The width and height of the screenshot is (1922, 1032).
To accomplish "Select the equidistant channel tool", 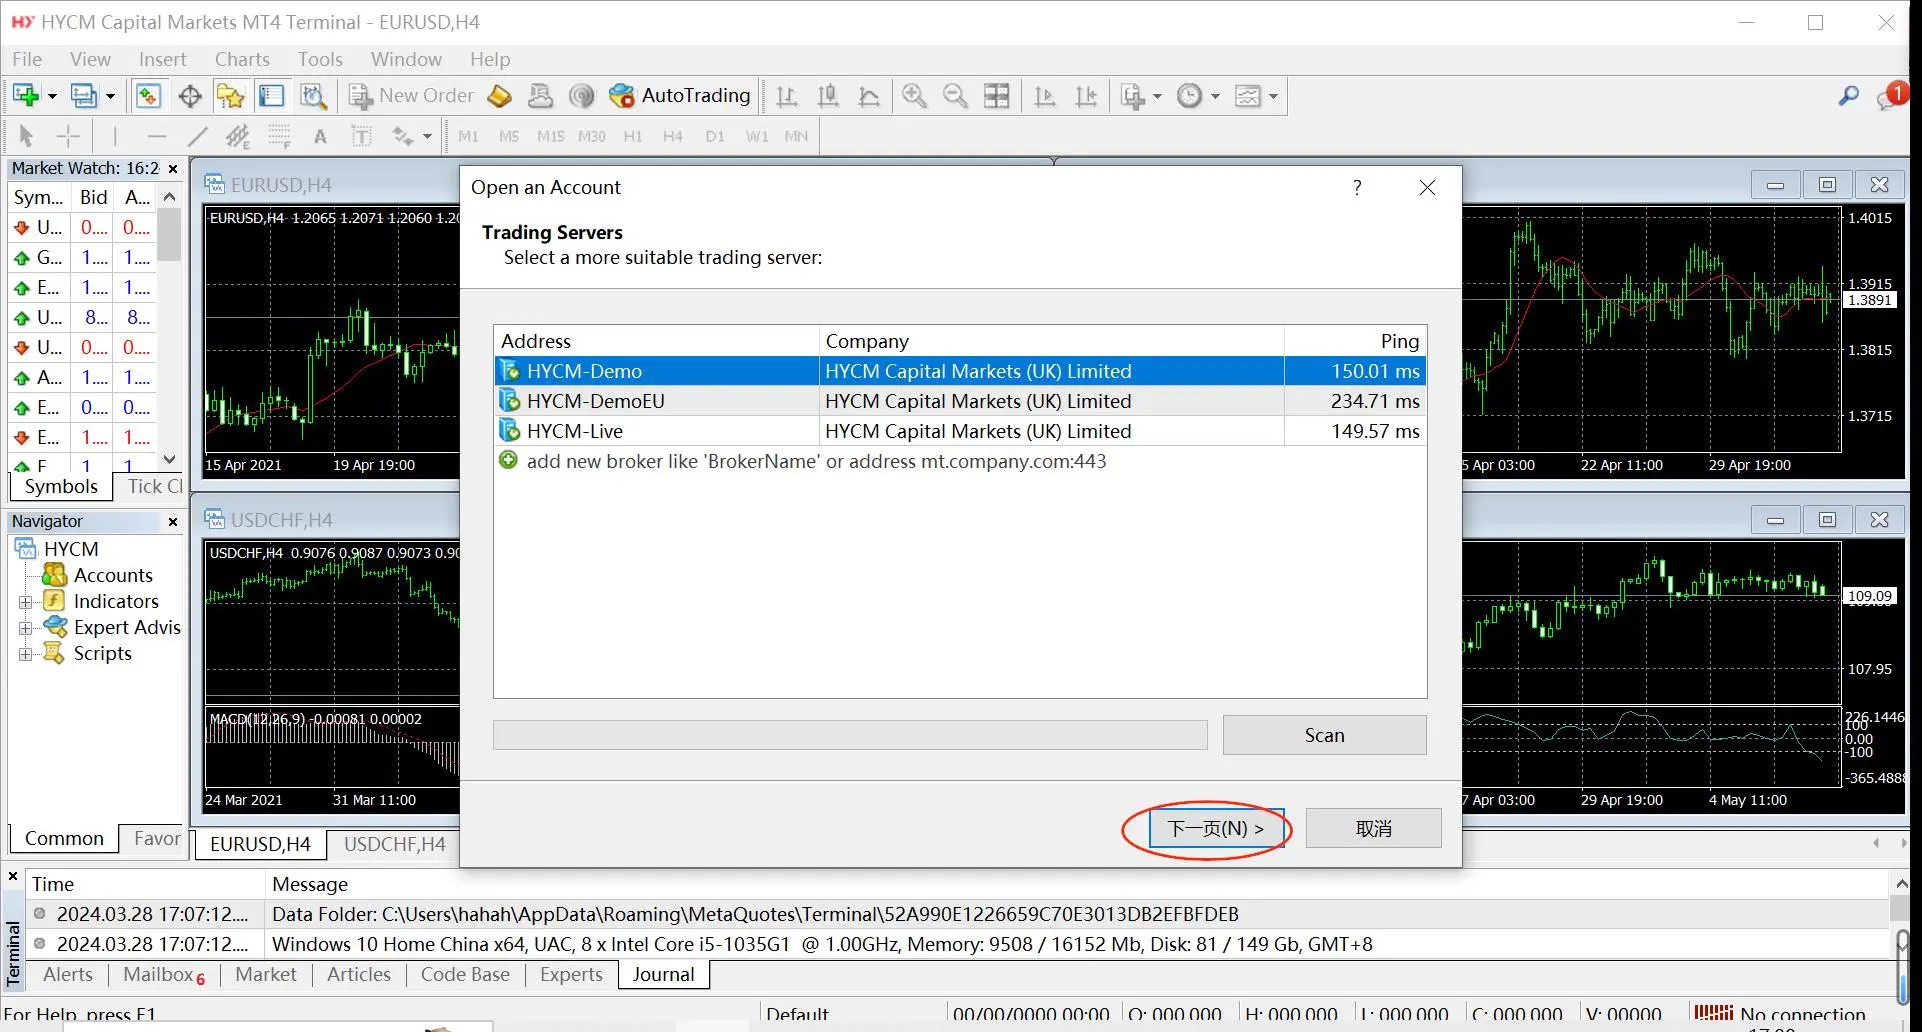I will pos(238,136).
